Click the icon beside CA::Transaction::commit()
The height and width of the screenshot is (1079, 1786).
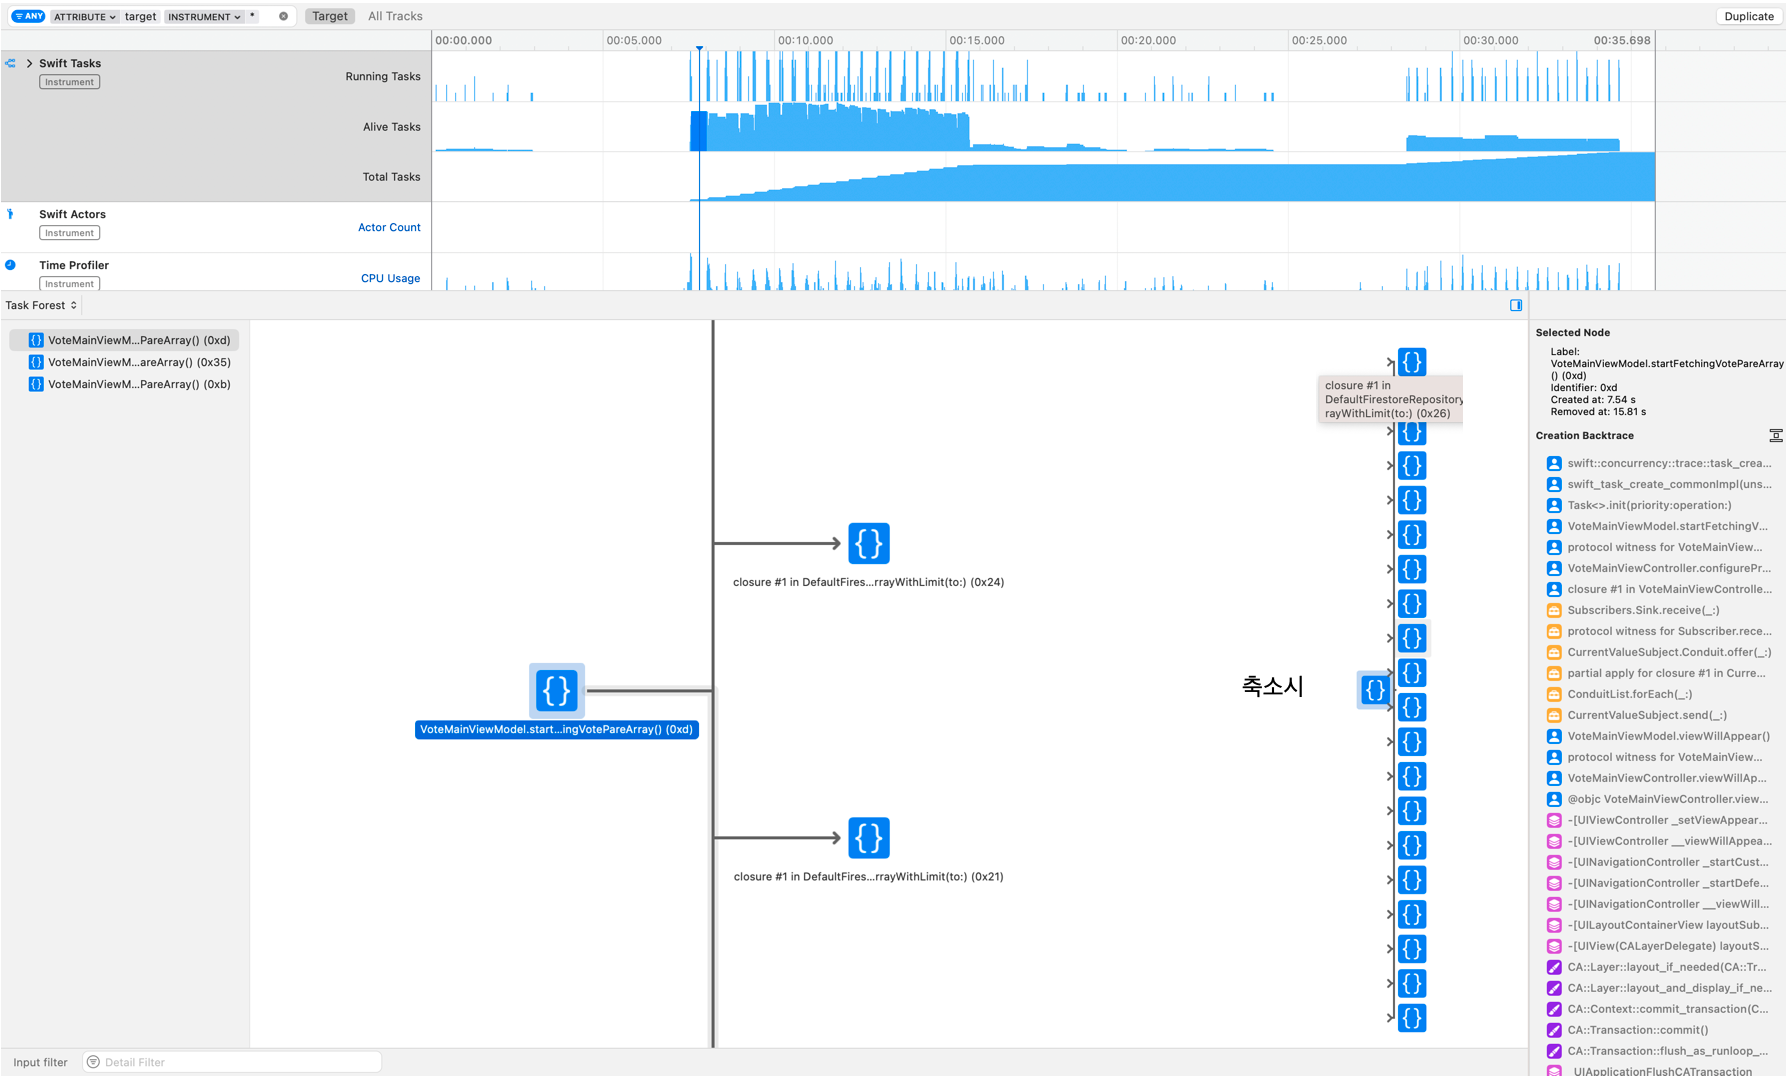point(1554,1030)
